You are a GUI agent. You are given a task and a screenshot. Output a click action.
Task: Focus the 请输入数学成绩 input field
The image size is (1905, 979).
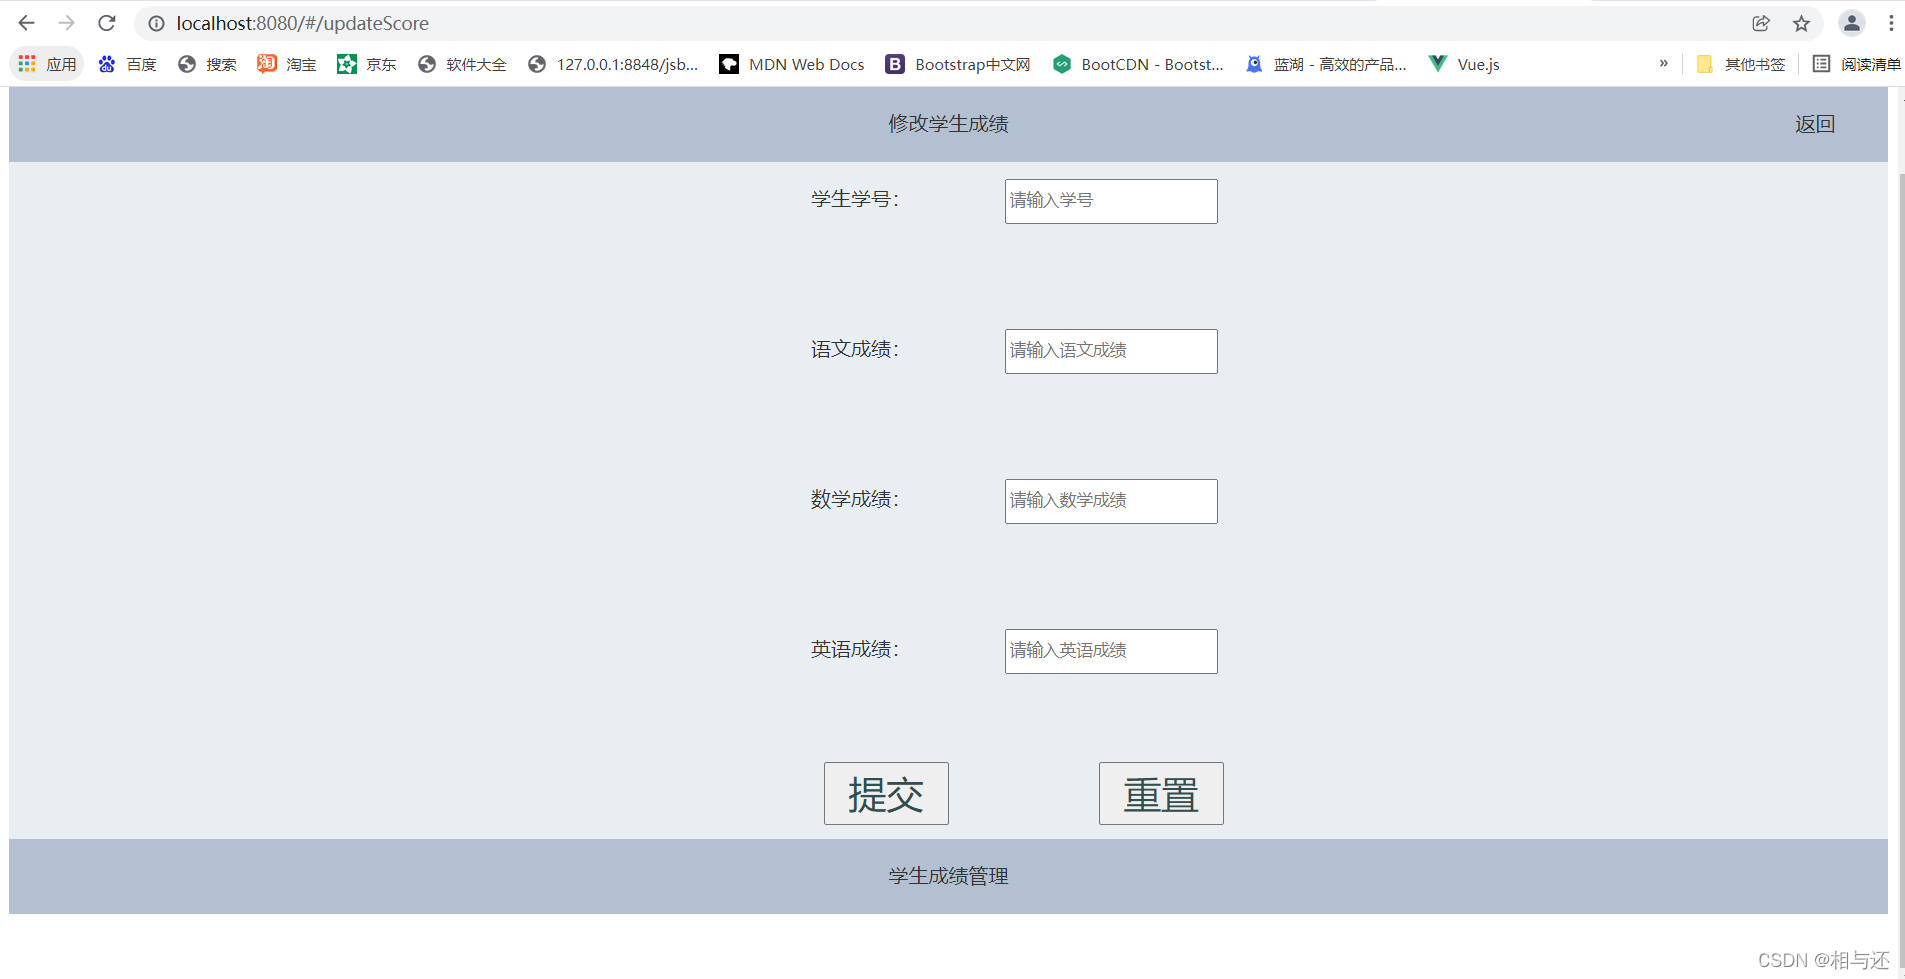(x=1111, y=501)
